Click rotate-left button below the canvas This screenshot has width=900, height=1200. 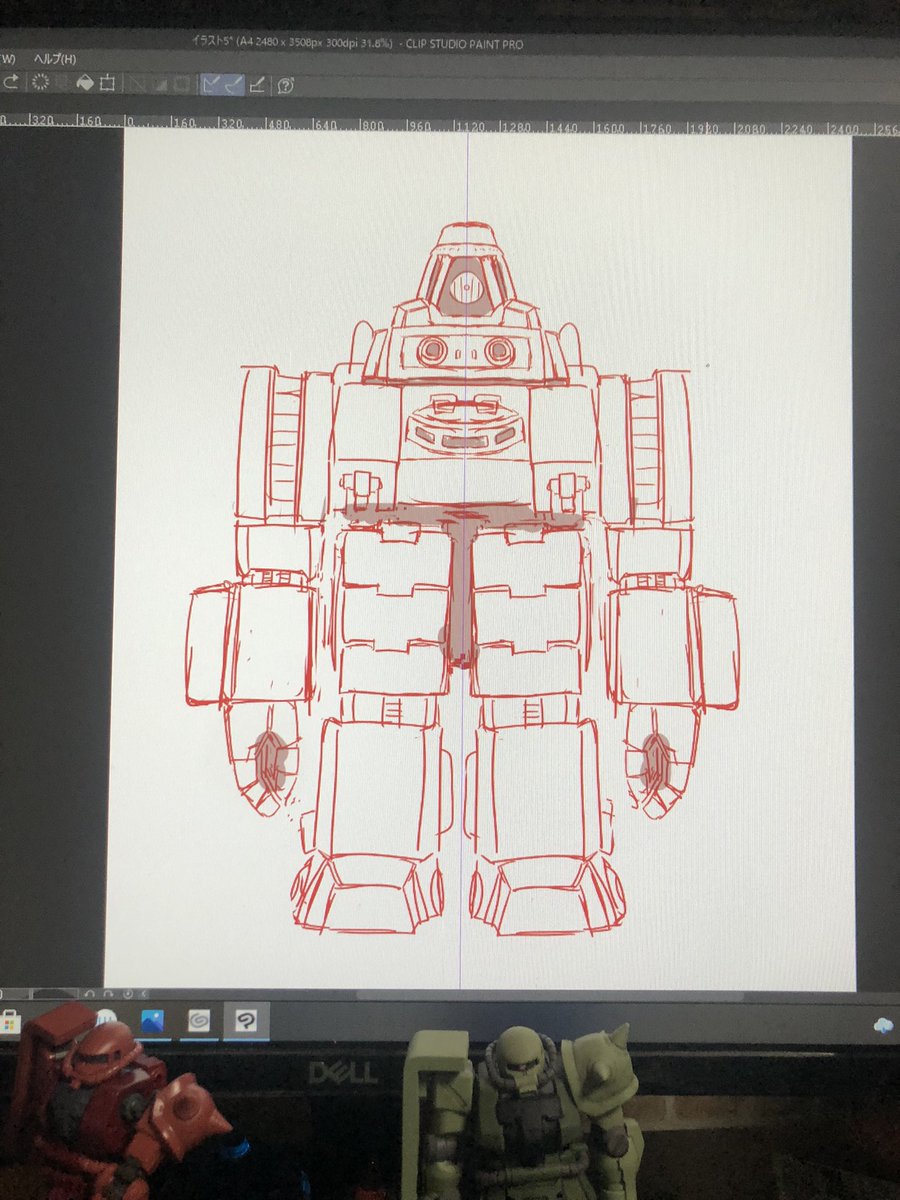click(89, 994)
